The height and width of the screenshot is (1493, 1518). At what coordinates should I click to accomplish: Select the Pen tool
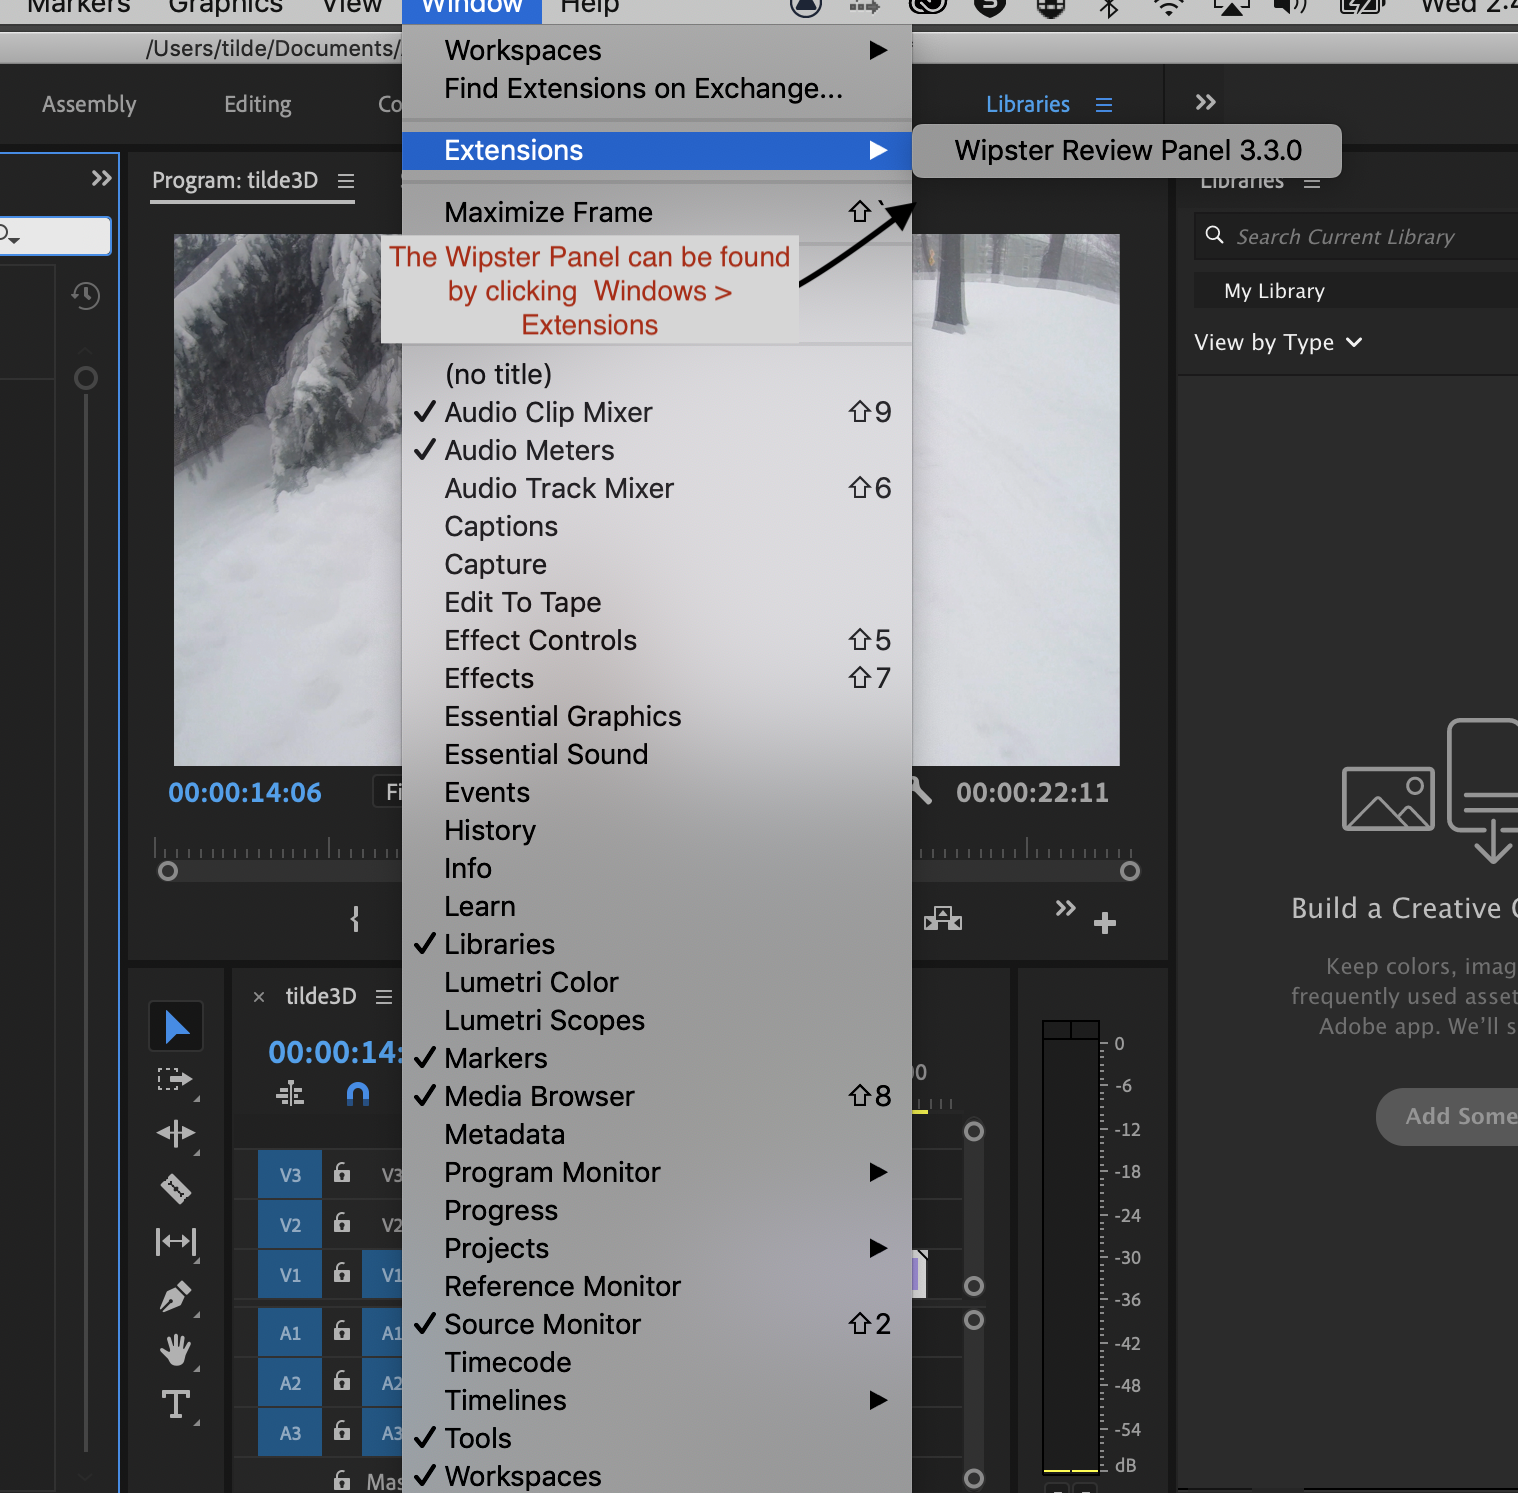tap(176, 1296)
